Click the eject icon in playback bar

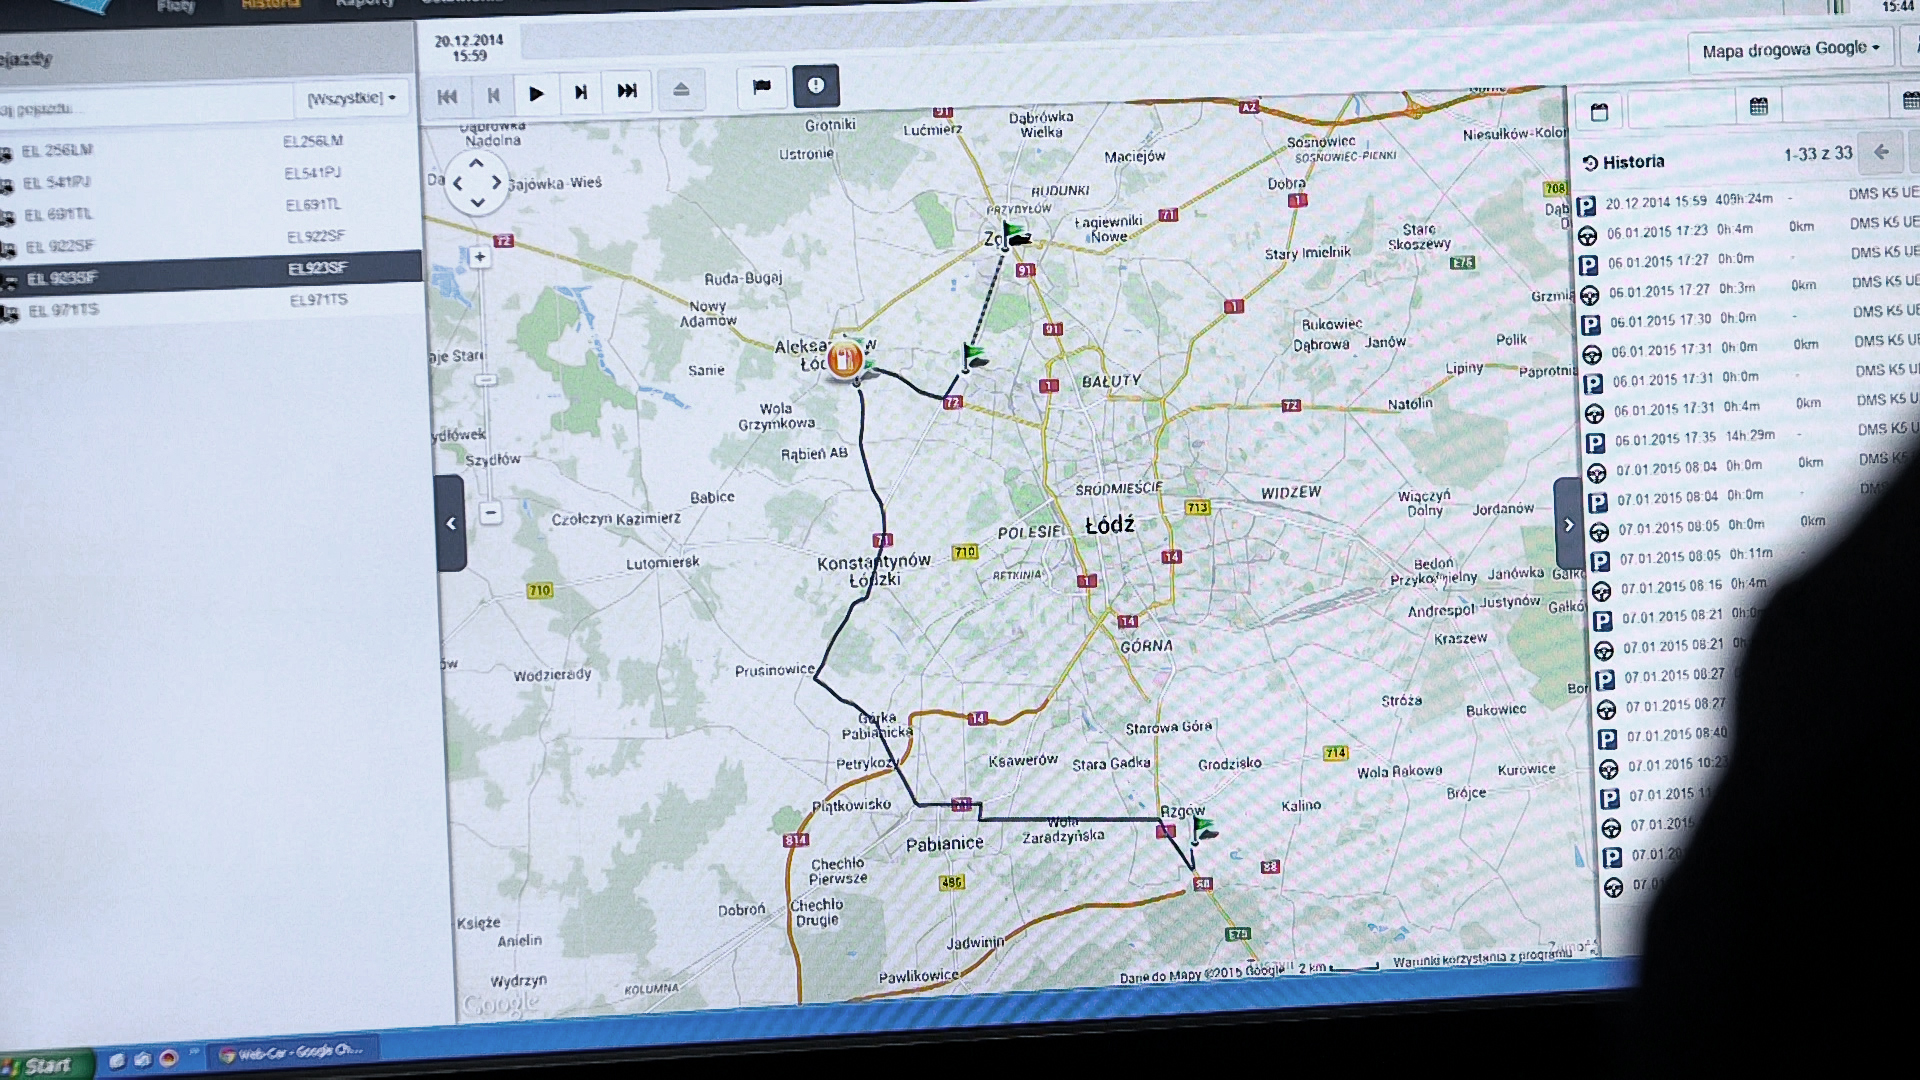click(x=681, y=91)
